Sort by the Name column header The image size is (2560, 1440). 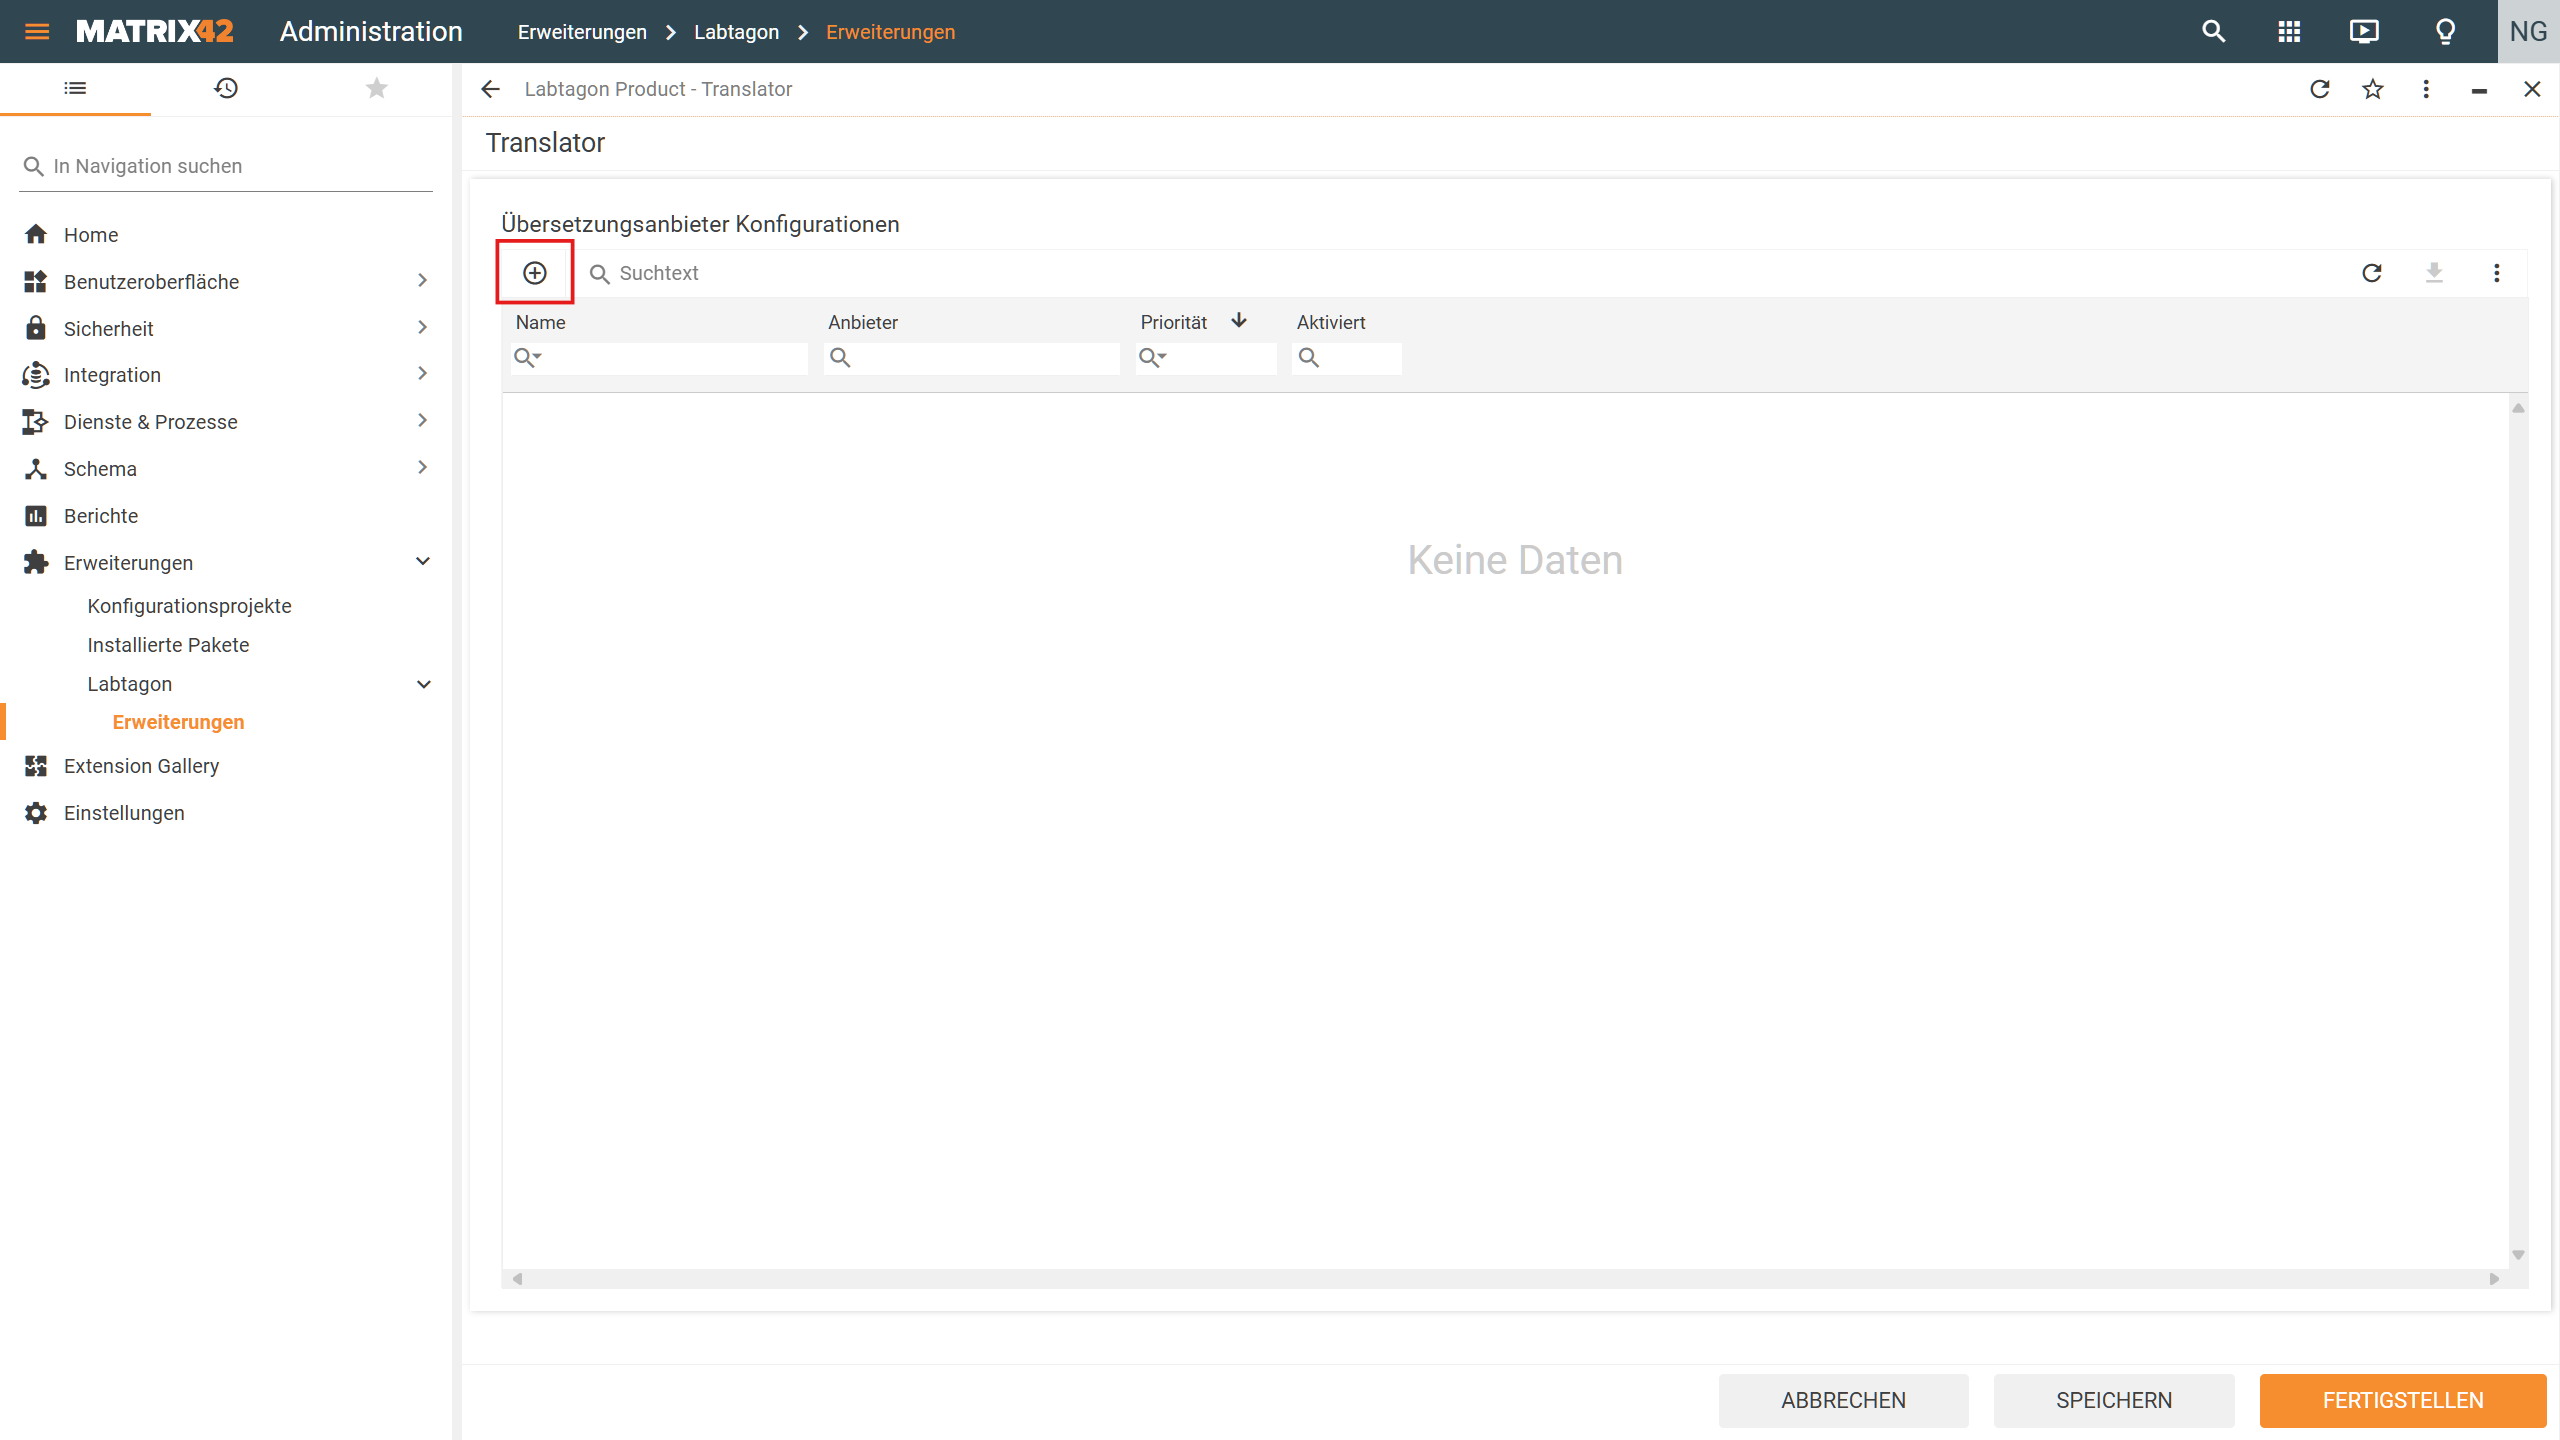pos(540,322)
